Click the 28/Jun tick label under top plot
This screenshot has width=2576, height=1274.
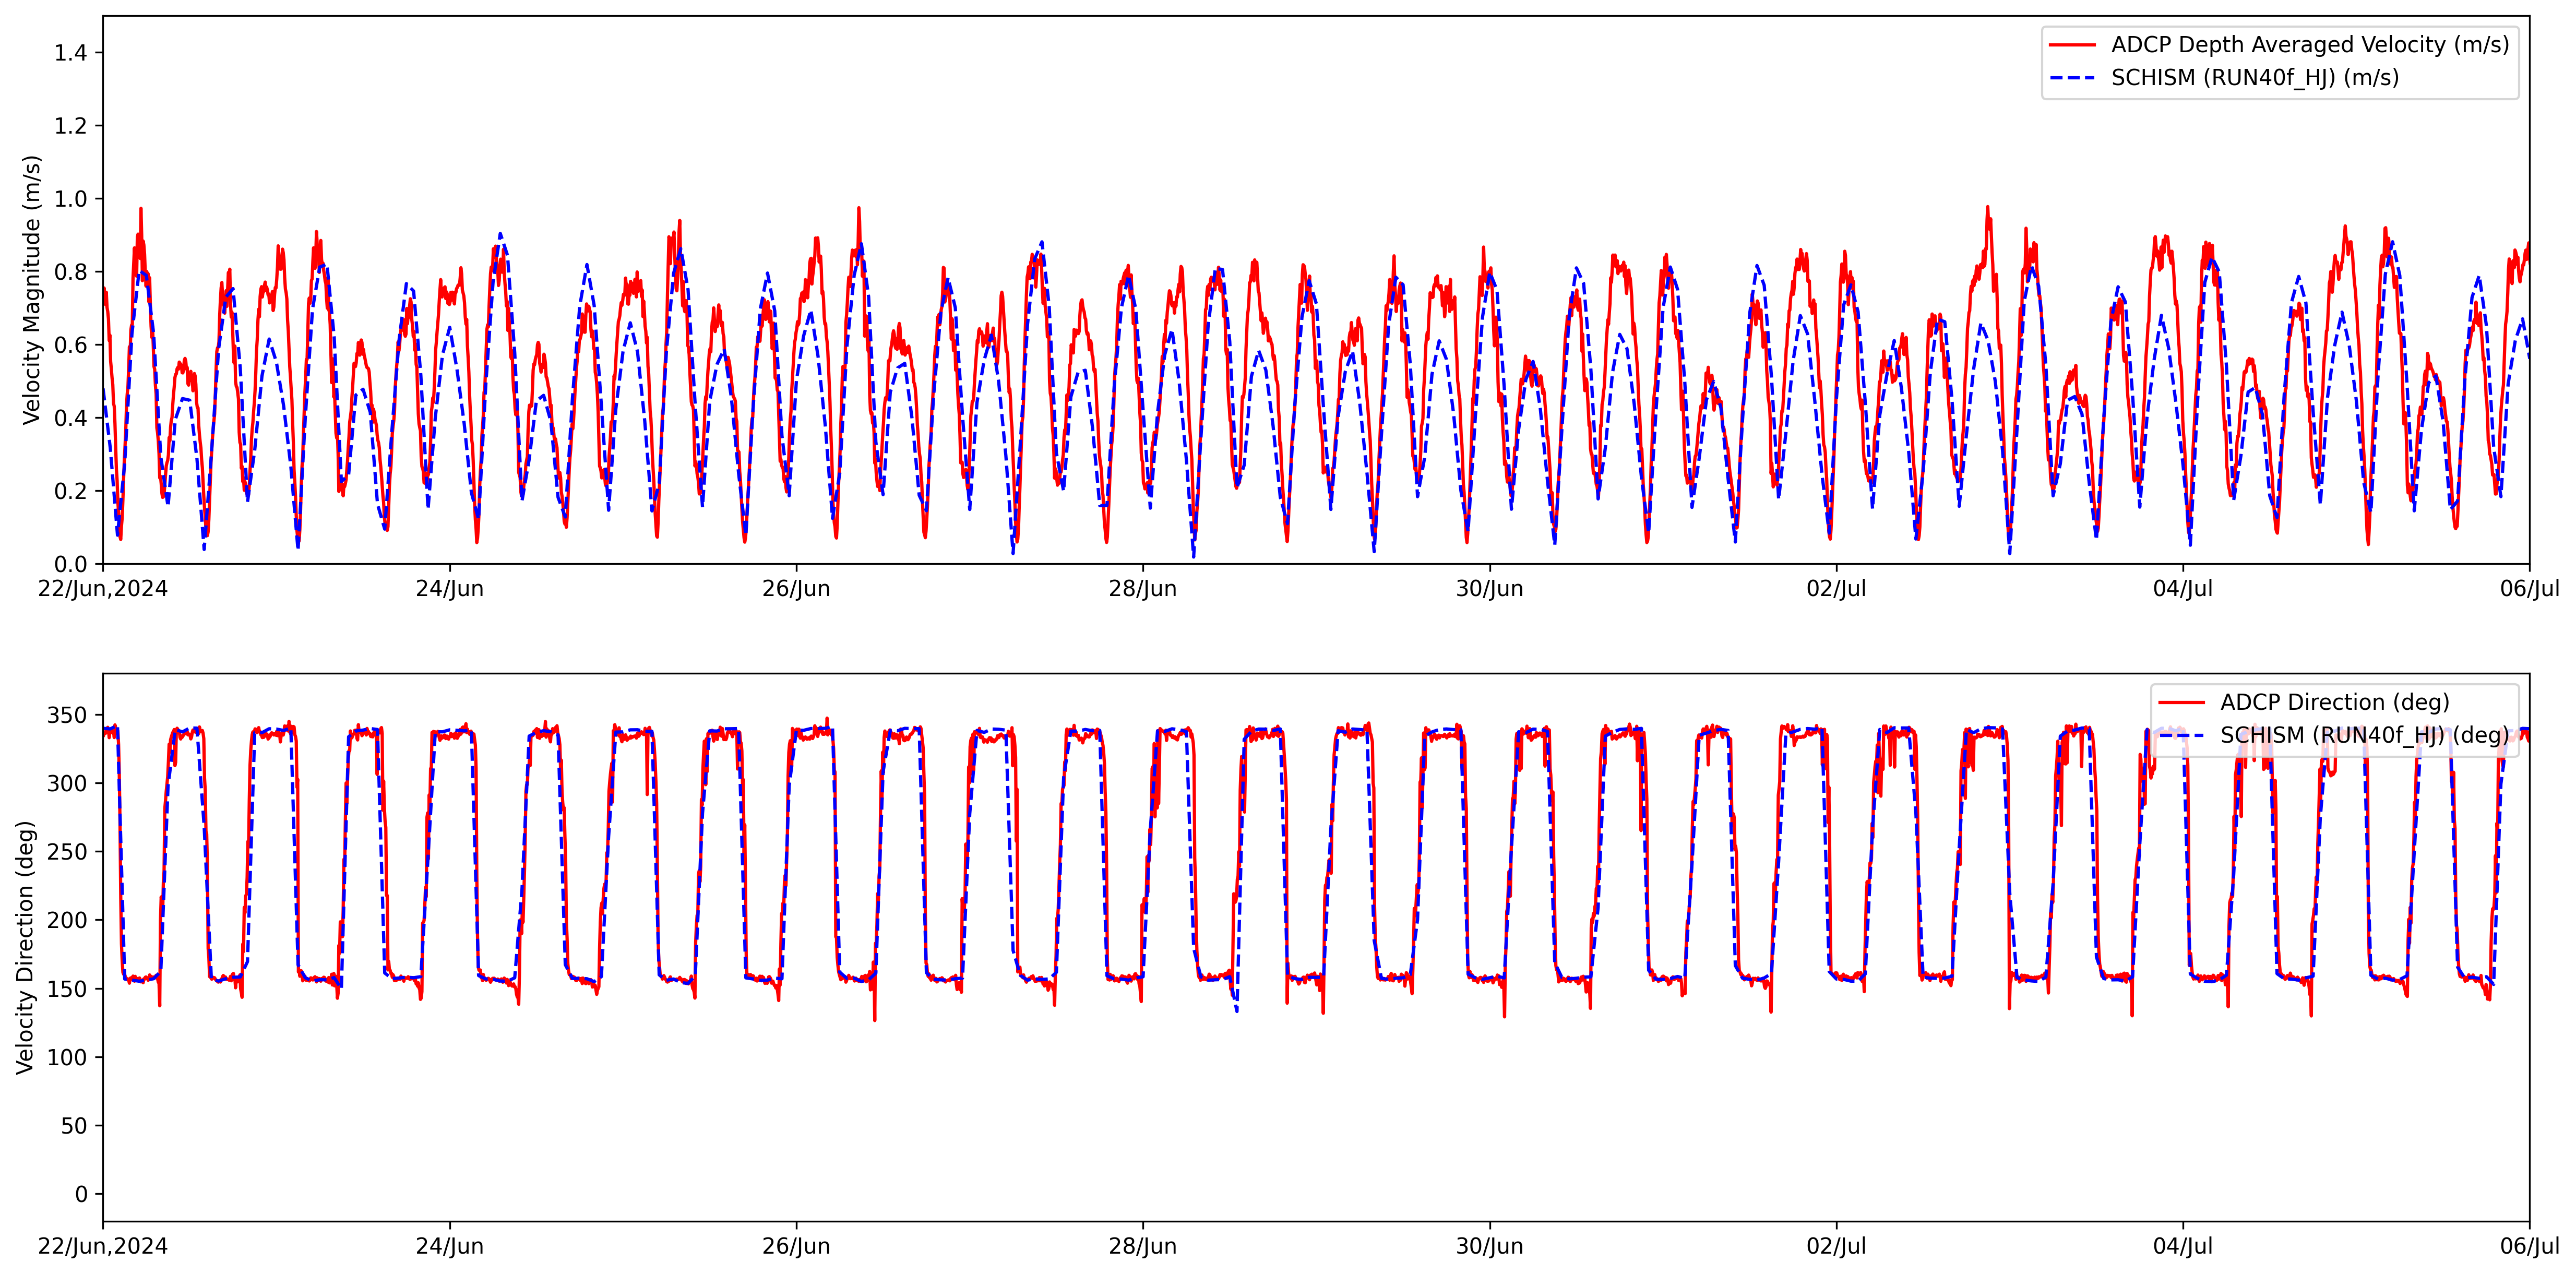1142,589
